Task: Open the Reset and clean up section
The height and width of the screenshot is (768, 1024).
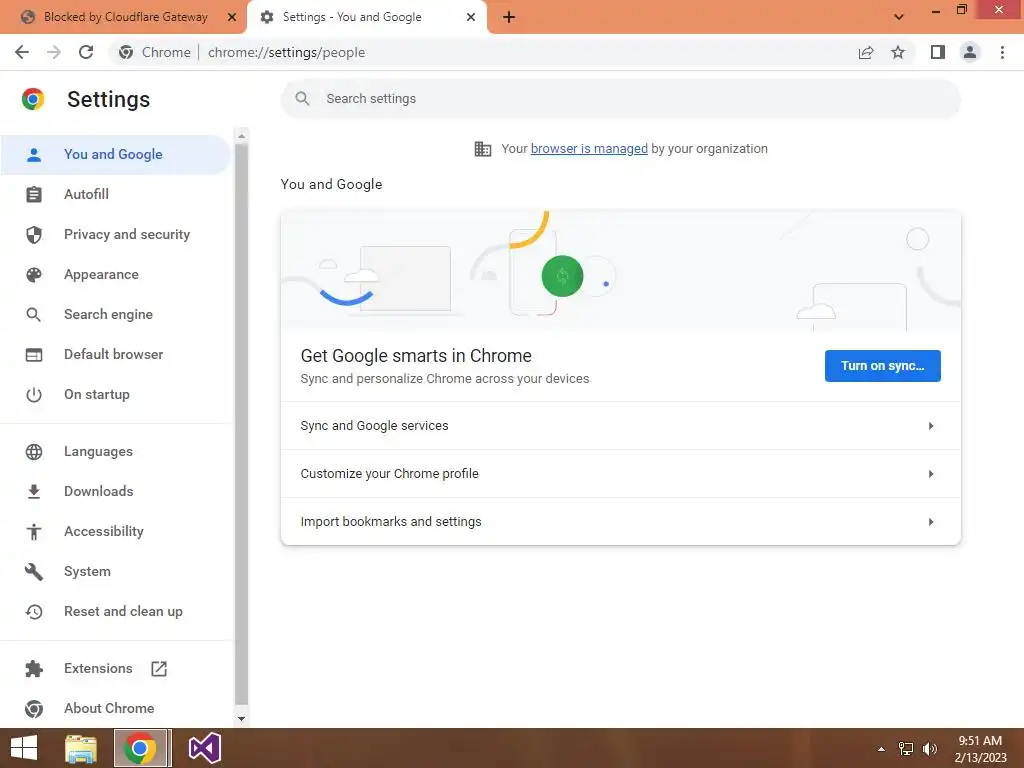Action: click(x=116, y=612)
